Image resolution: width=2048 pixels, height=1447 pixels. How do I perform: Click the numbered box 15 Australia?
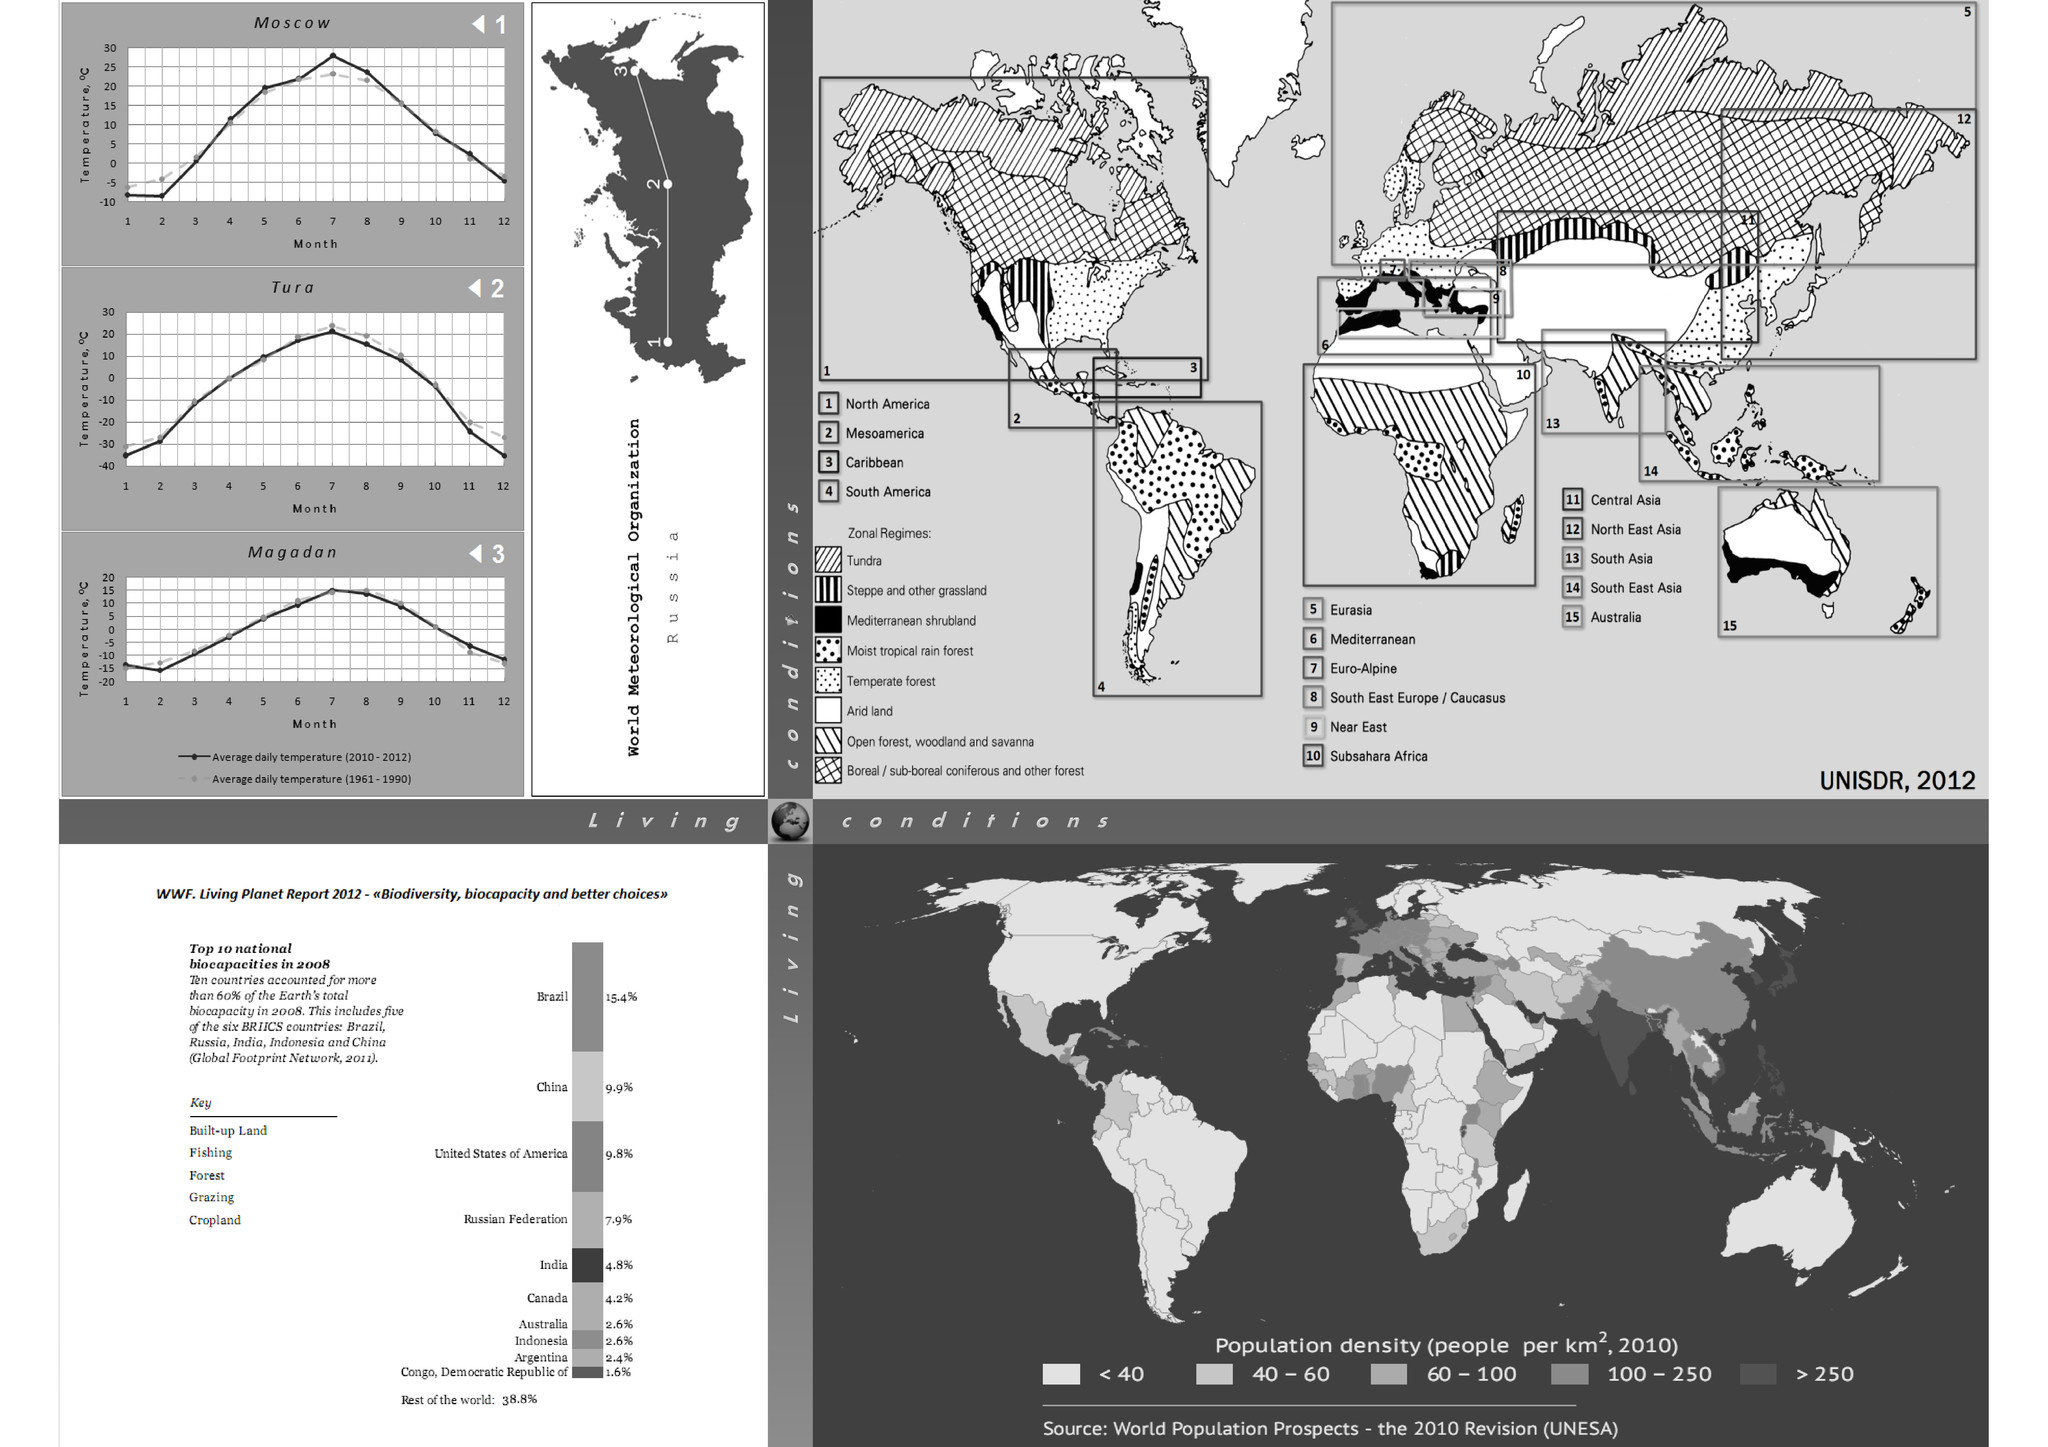tap(1572, 617)
